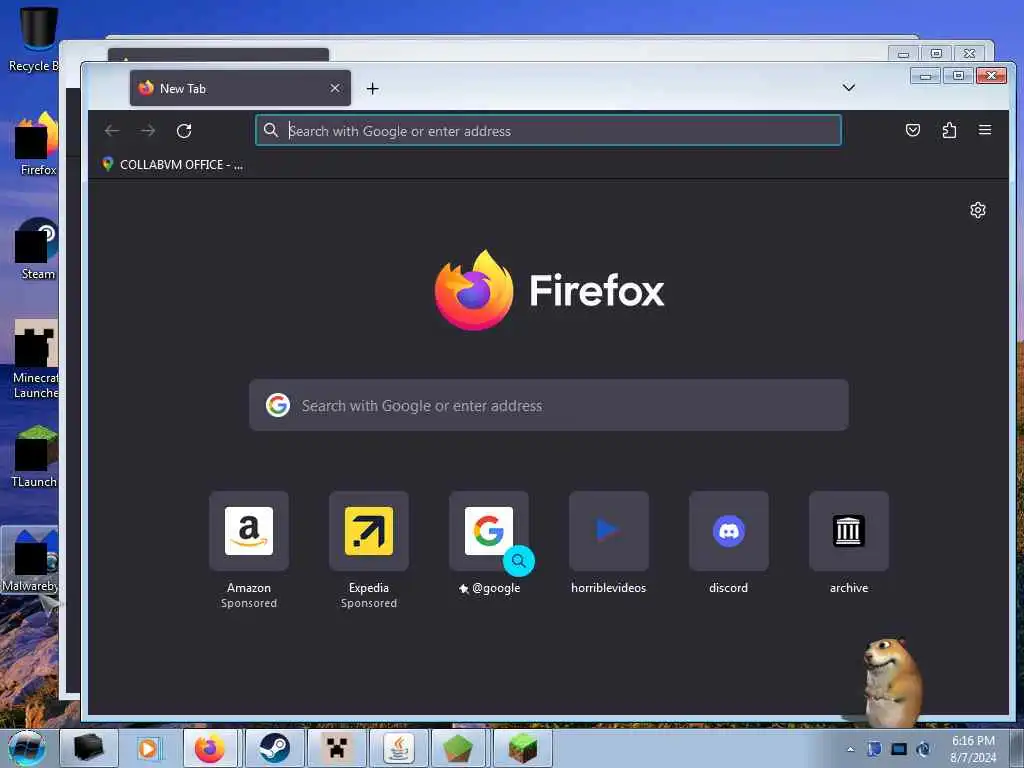The height and width of the screenshot is (768, 1024).
Task: Select the TLauncher desktop icon
Action: (35, 456)
